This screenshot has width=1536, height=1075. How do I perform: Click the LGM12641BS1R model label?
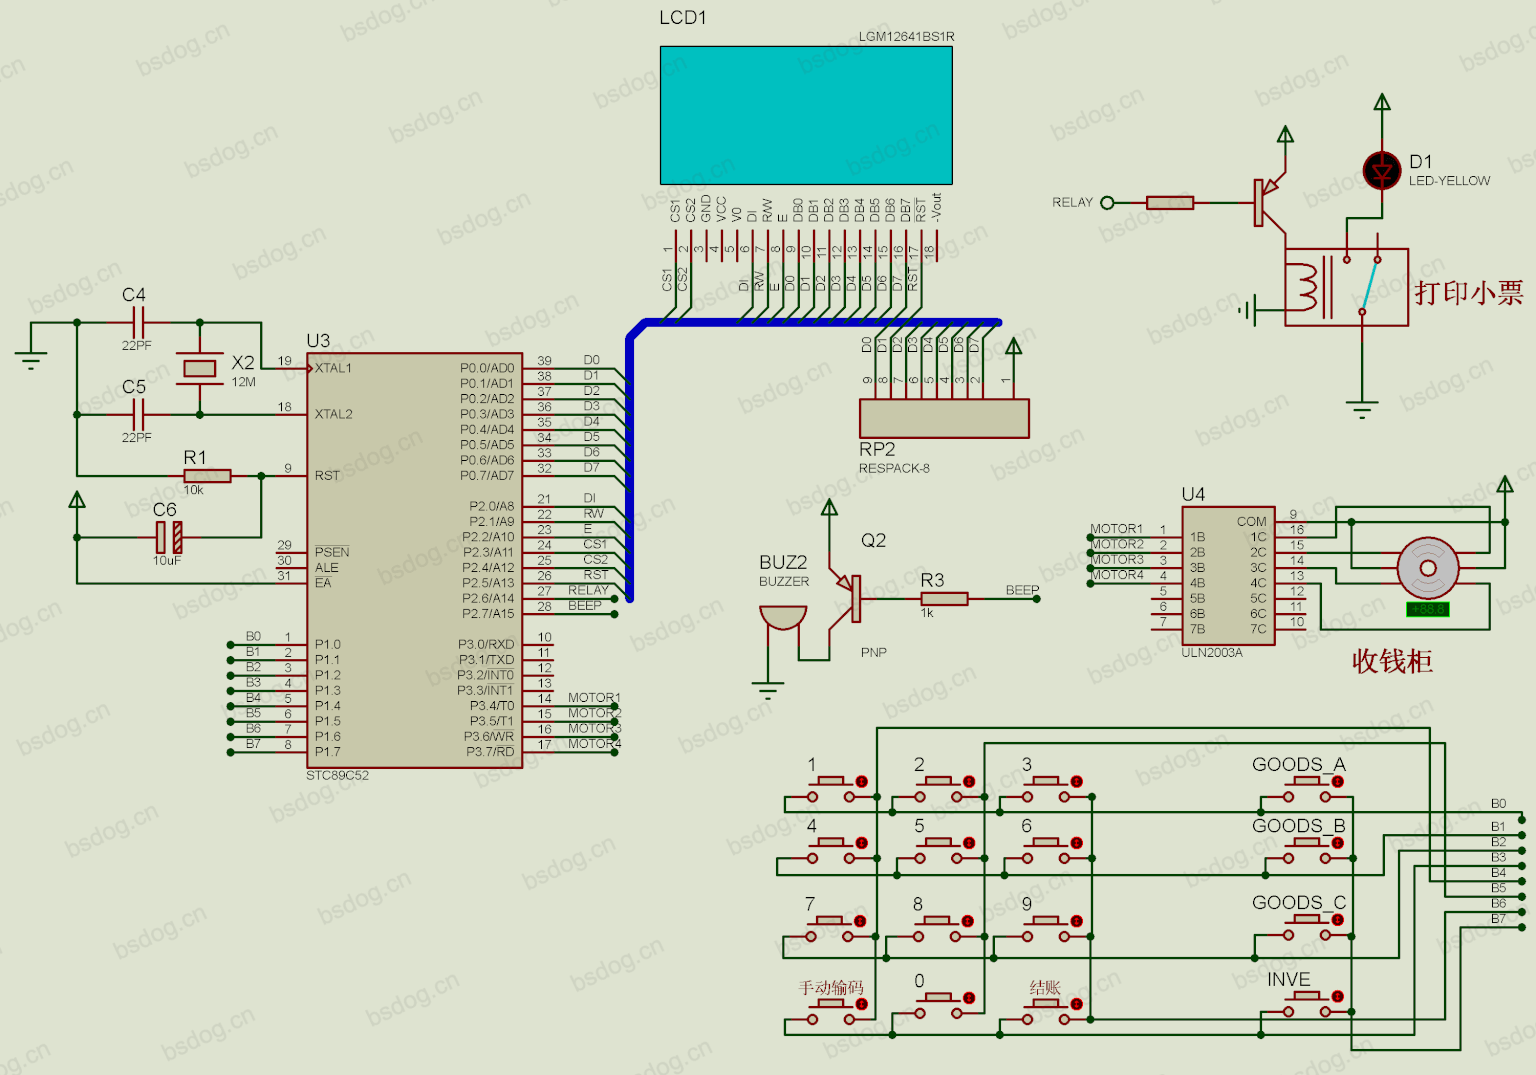pos(906,37)
